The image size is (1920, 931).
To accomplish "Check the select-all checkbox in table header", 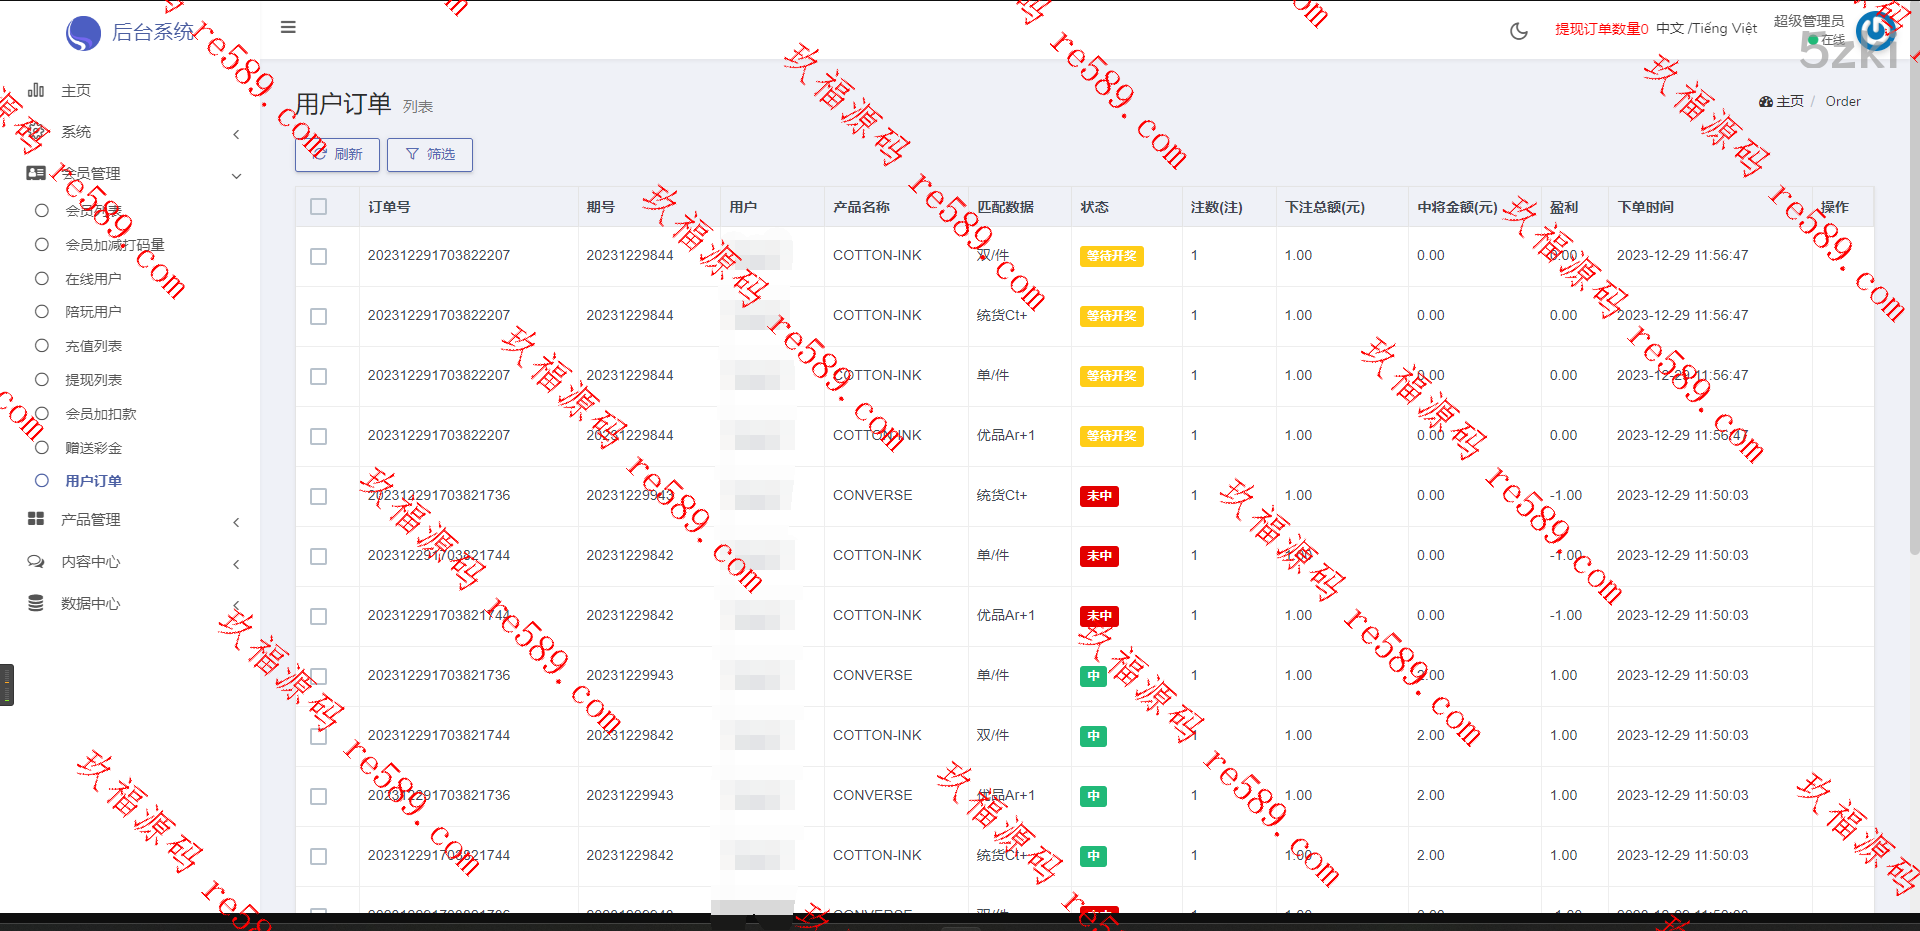I will click(x=318, y=207).
